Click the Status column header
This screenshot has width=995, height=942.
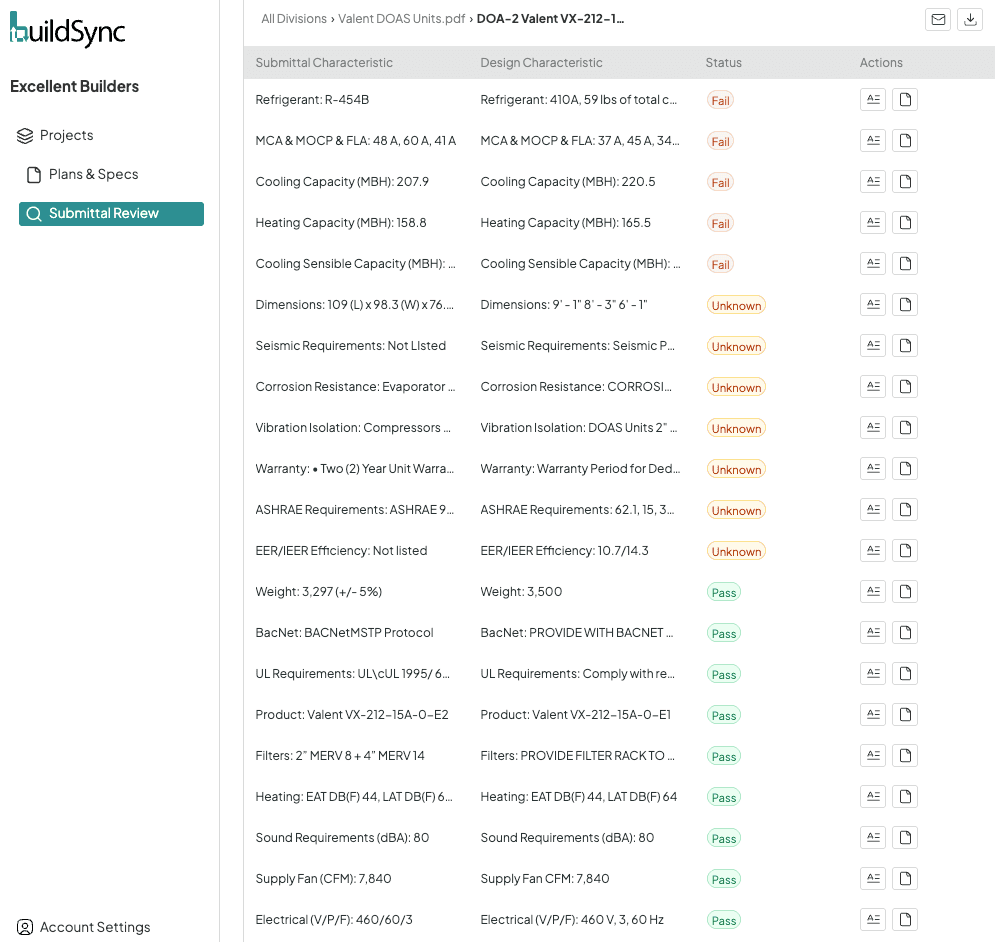pyautogui.click(x=723, y=63)
